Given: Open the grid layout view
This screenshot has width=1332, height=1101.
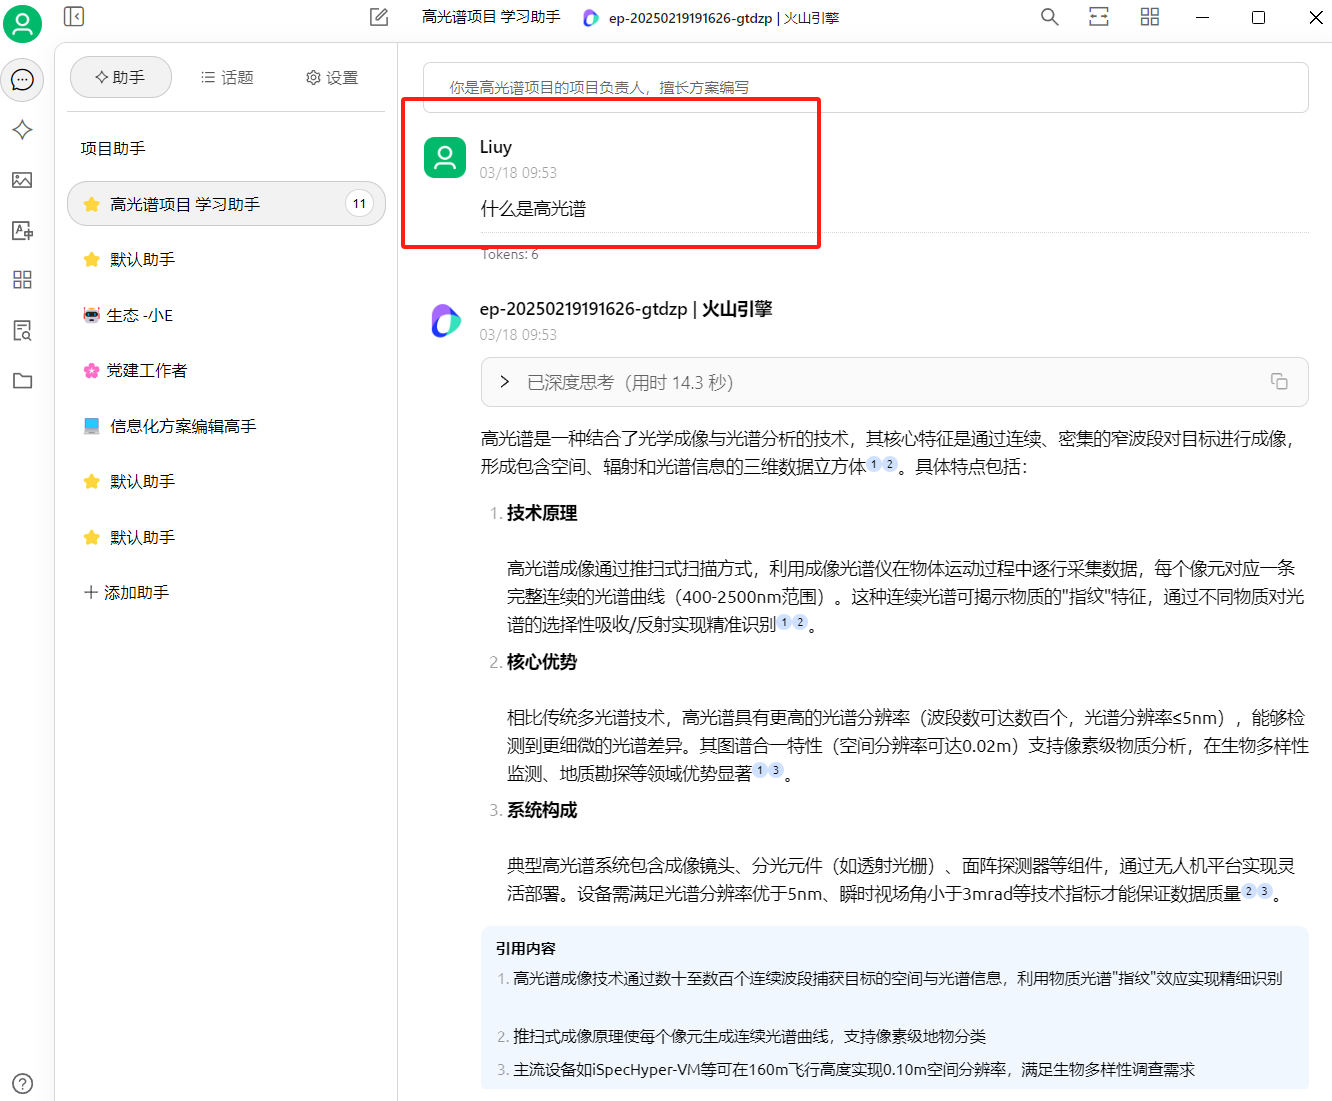Looking at the screenshot, I should tap(1149, 17).
